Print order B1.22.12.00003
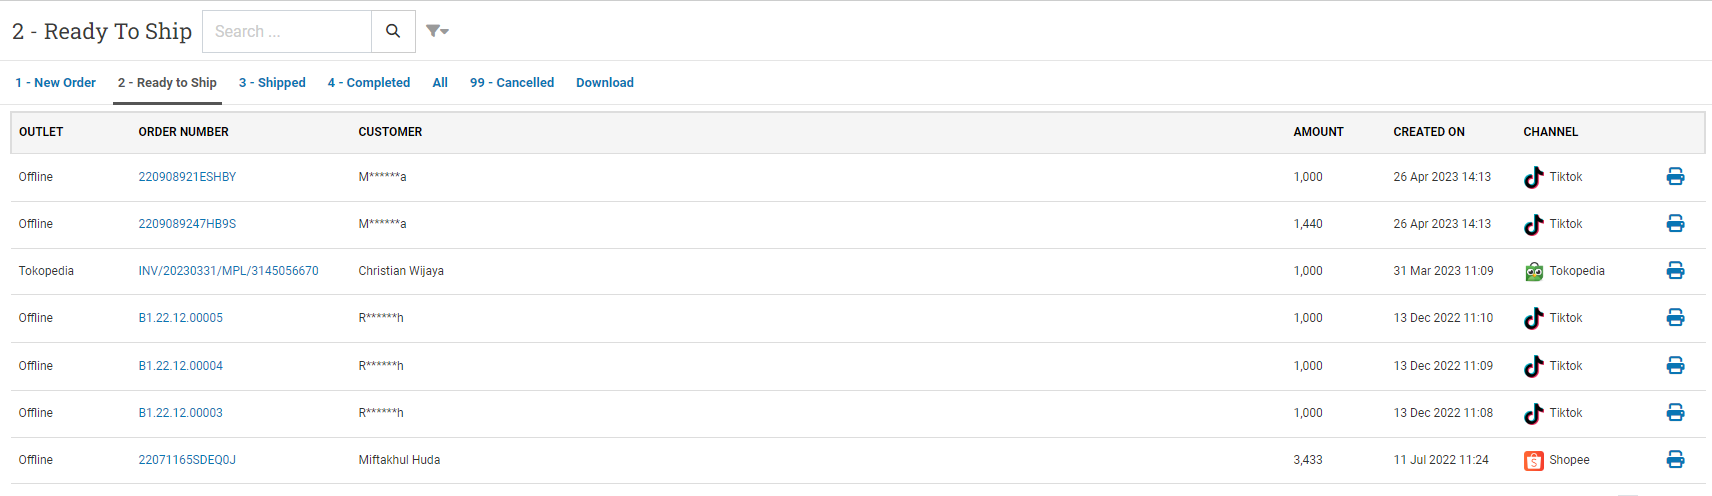 coord(1675,413)
